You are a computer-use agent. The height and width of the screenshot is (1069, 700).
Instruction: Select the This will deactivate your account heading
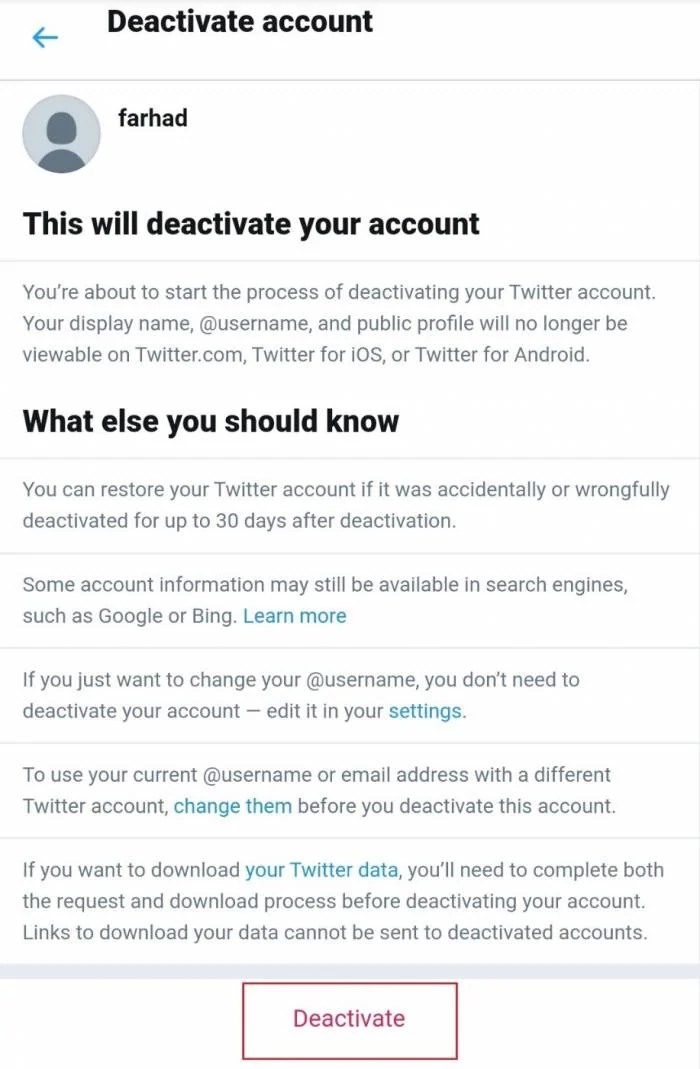pyautogui.click(x=251, y=224)
